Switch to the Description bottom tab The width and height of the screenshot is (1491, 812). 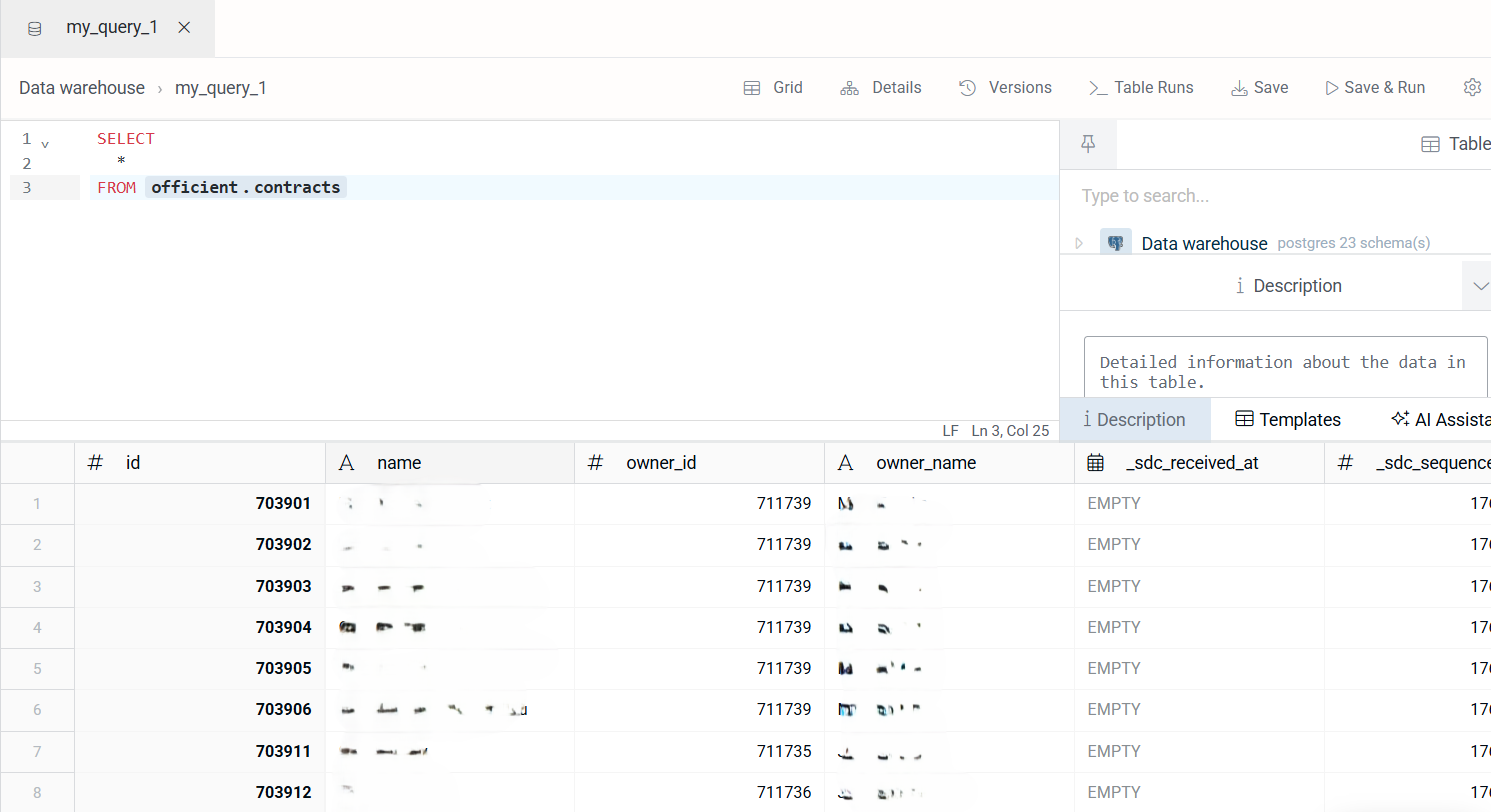1135,420
